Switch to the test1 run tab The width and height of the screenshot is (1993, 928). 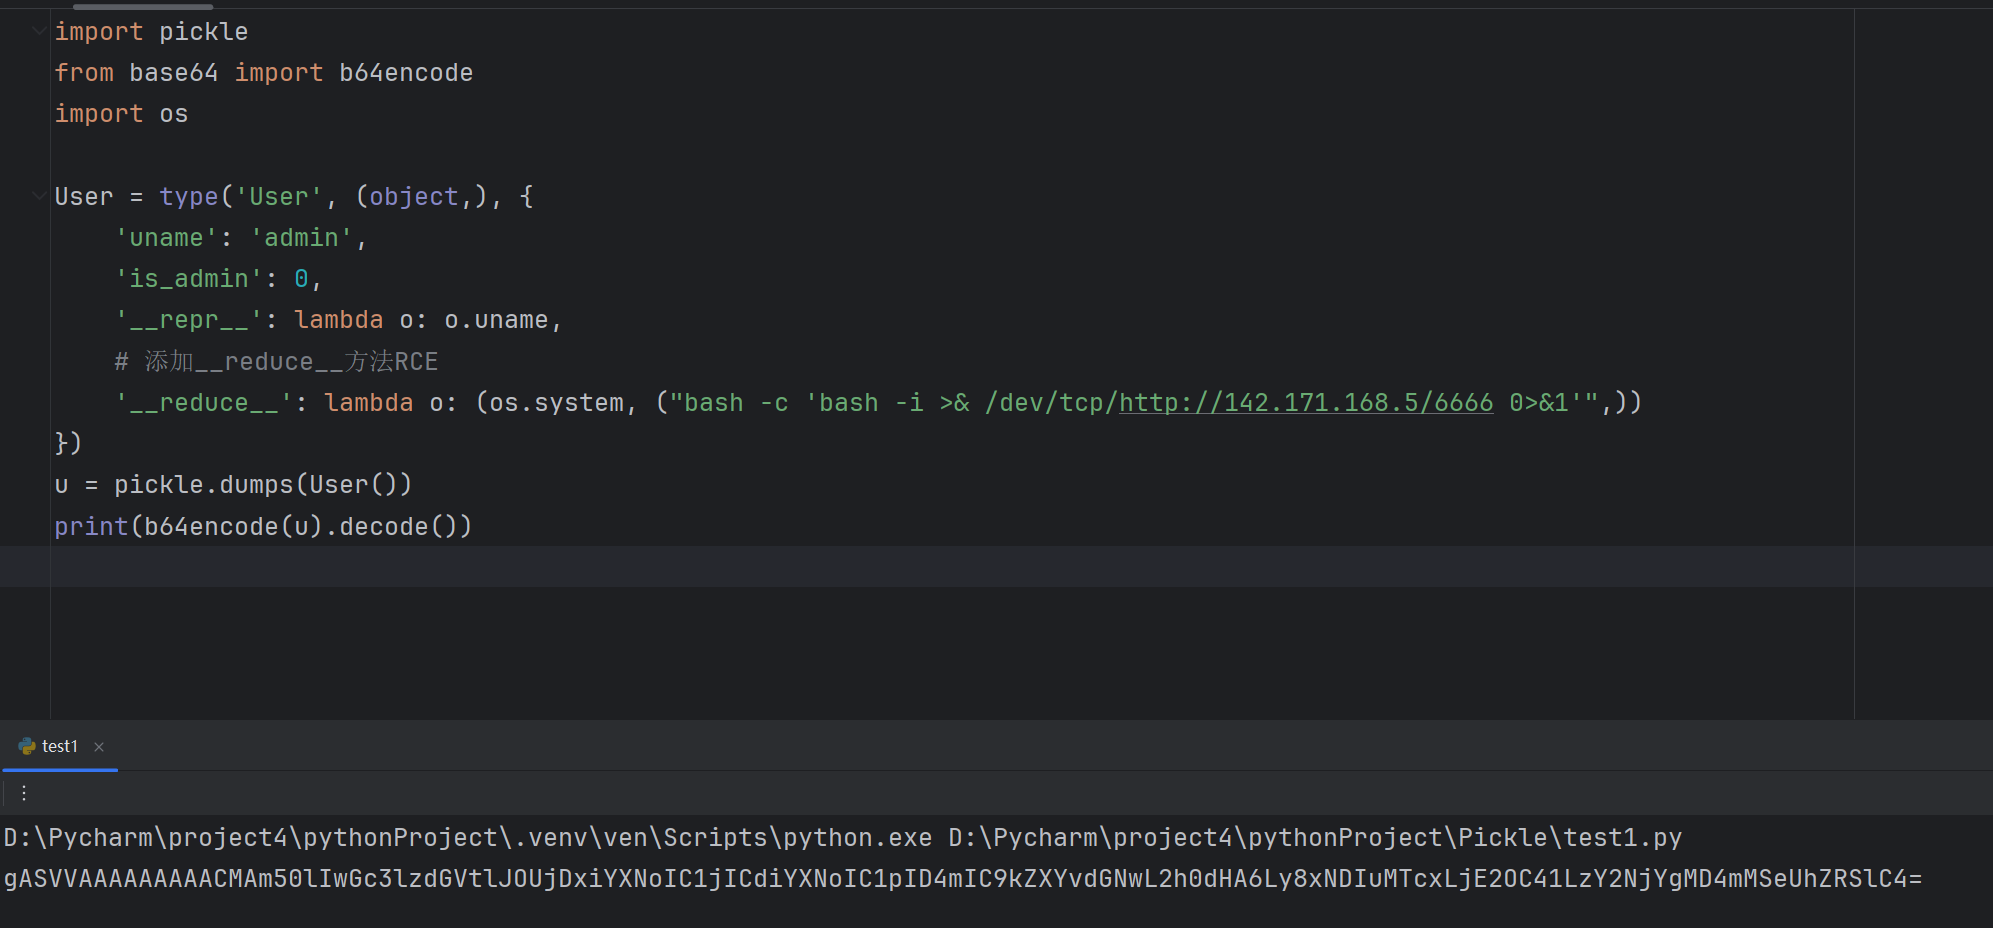60,746
